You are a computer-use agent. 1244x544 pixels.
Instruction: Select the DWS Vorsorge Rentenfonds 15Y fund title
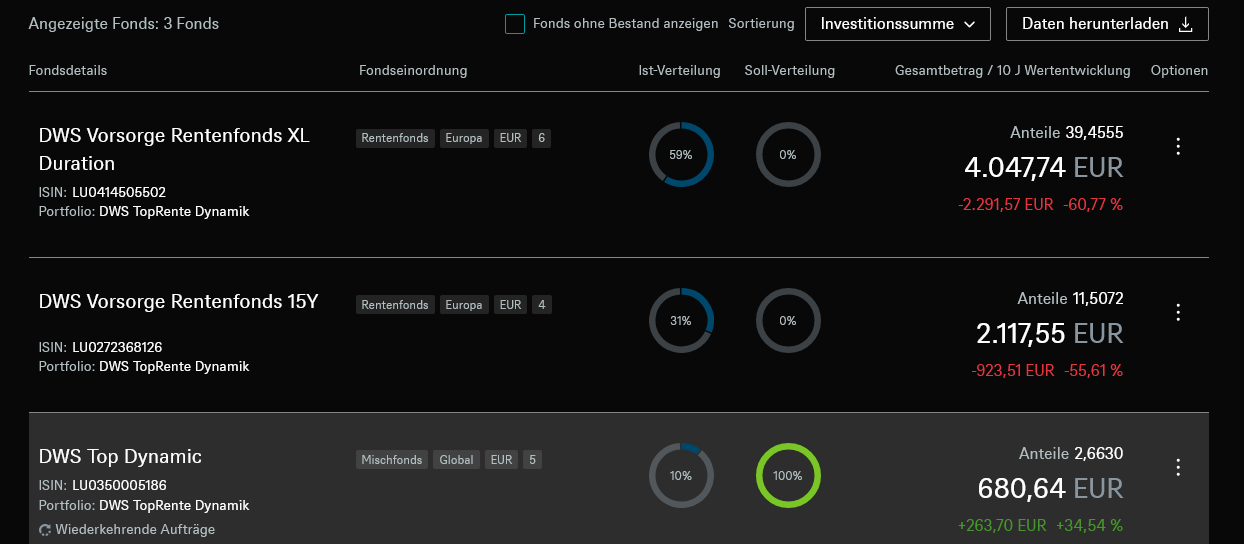pyautogui.click(x=178, y=301)
